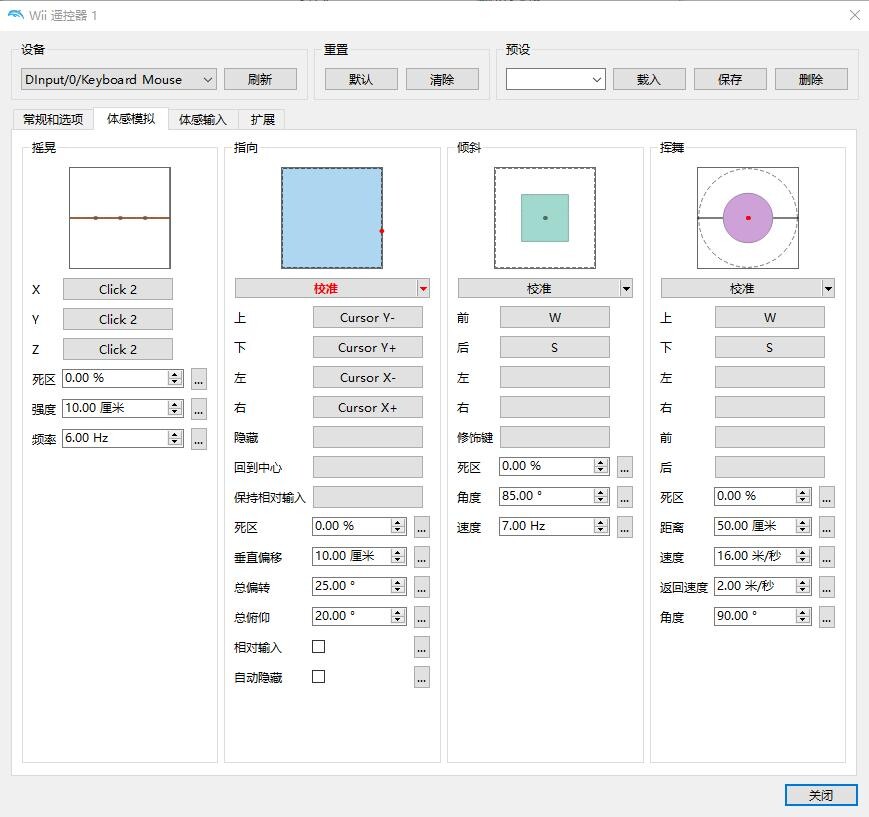Open the red arrow beside 指向 校准

[424, 289]
